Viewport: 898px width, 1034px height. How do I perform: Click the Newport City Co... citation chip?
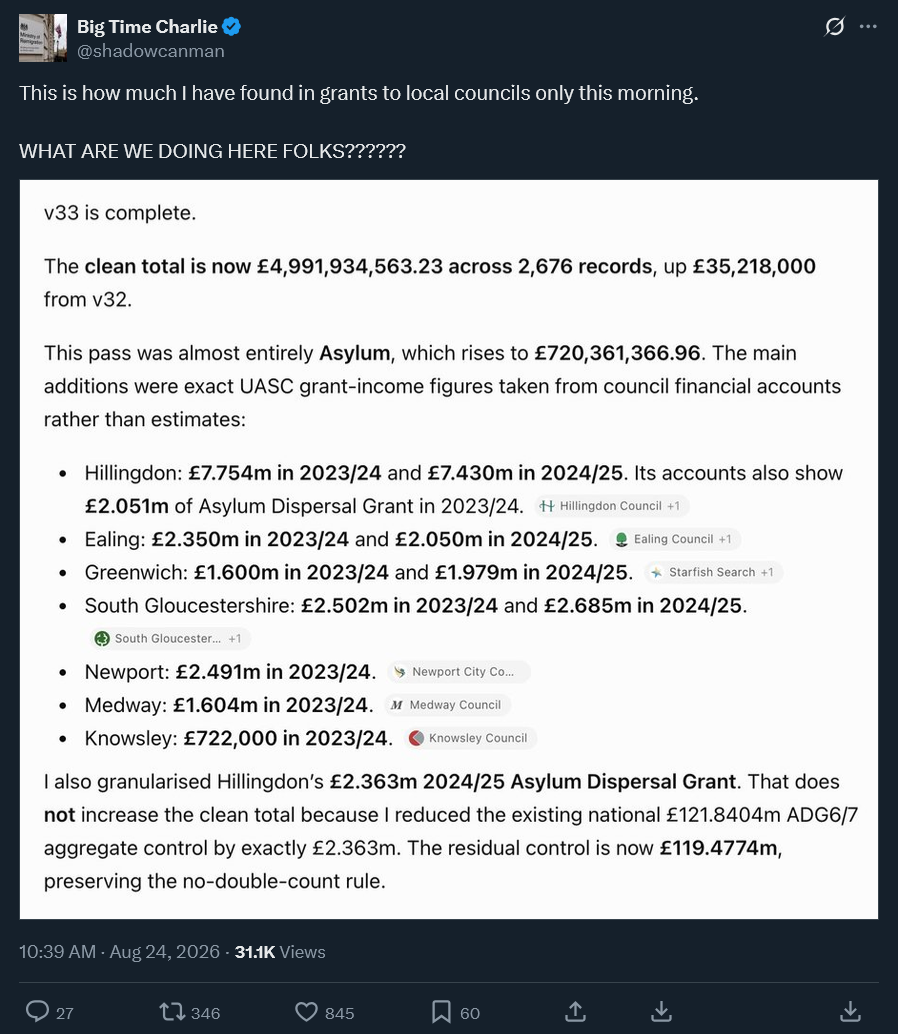(459, 671)
